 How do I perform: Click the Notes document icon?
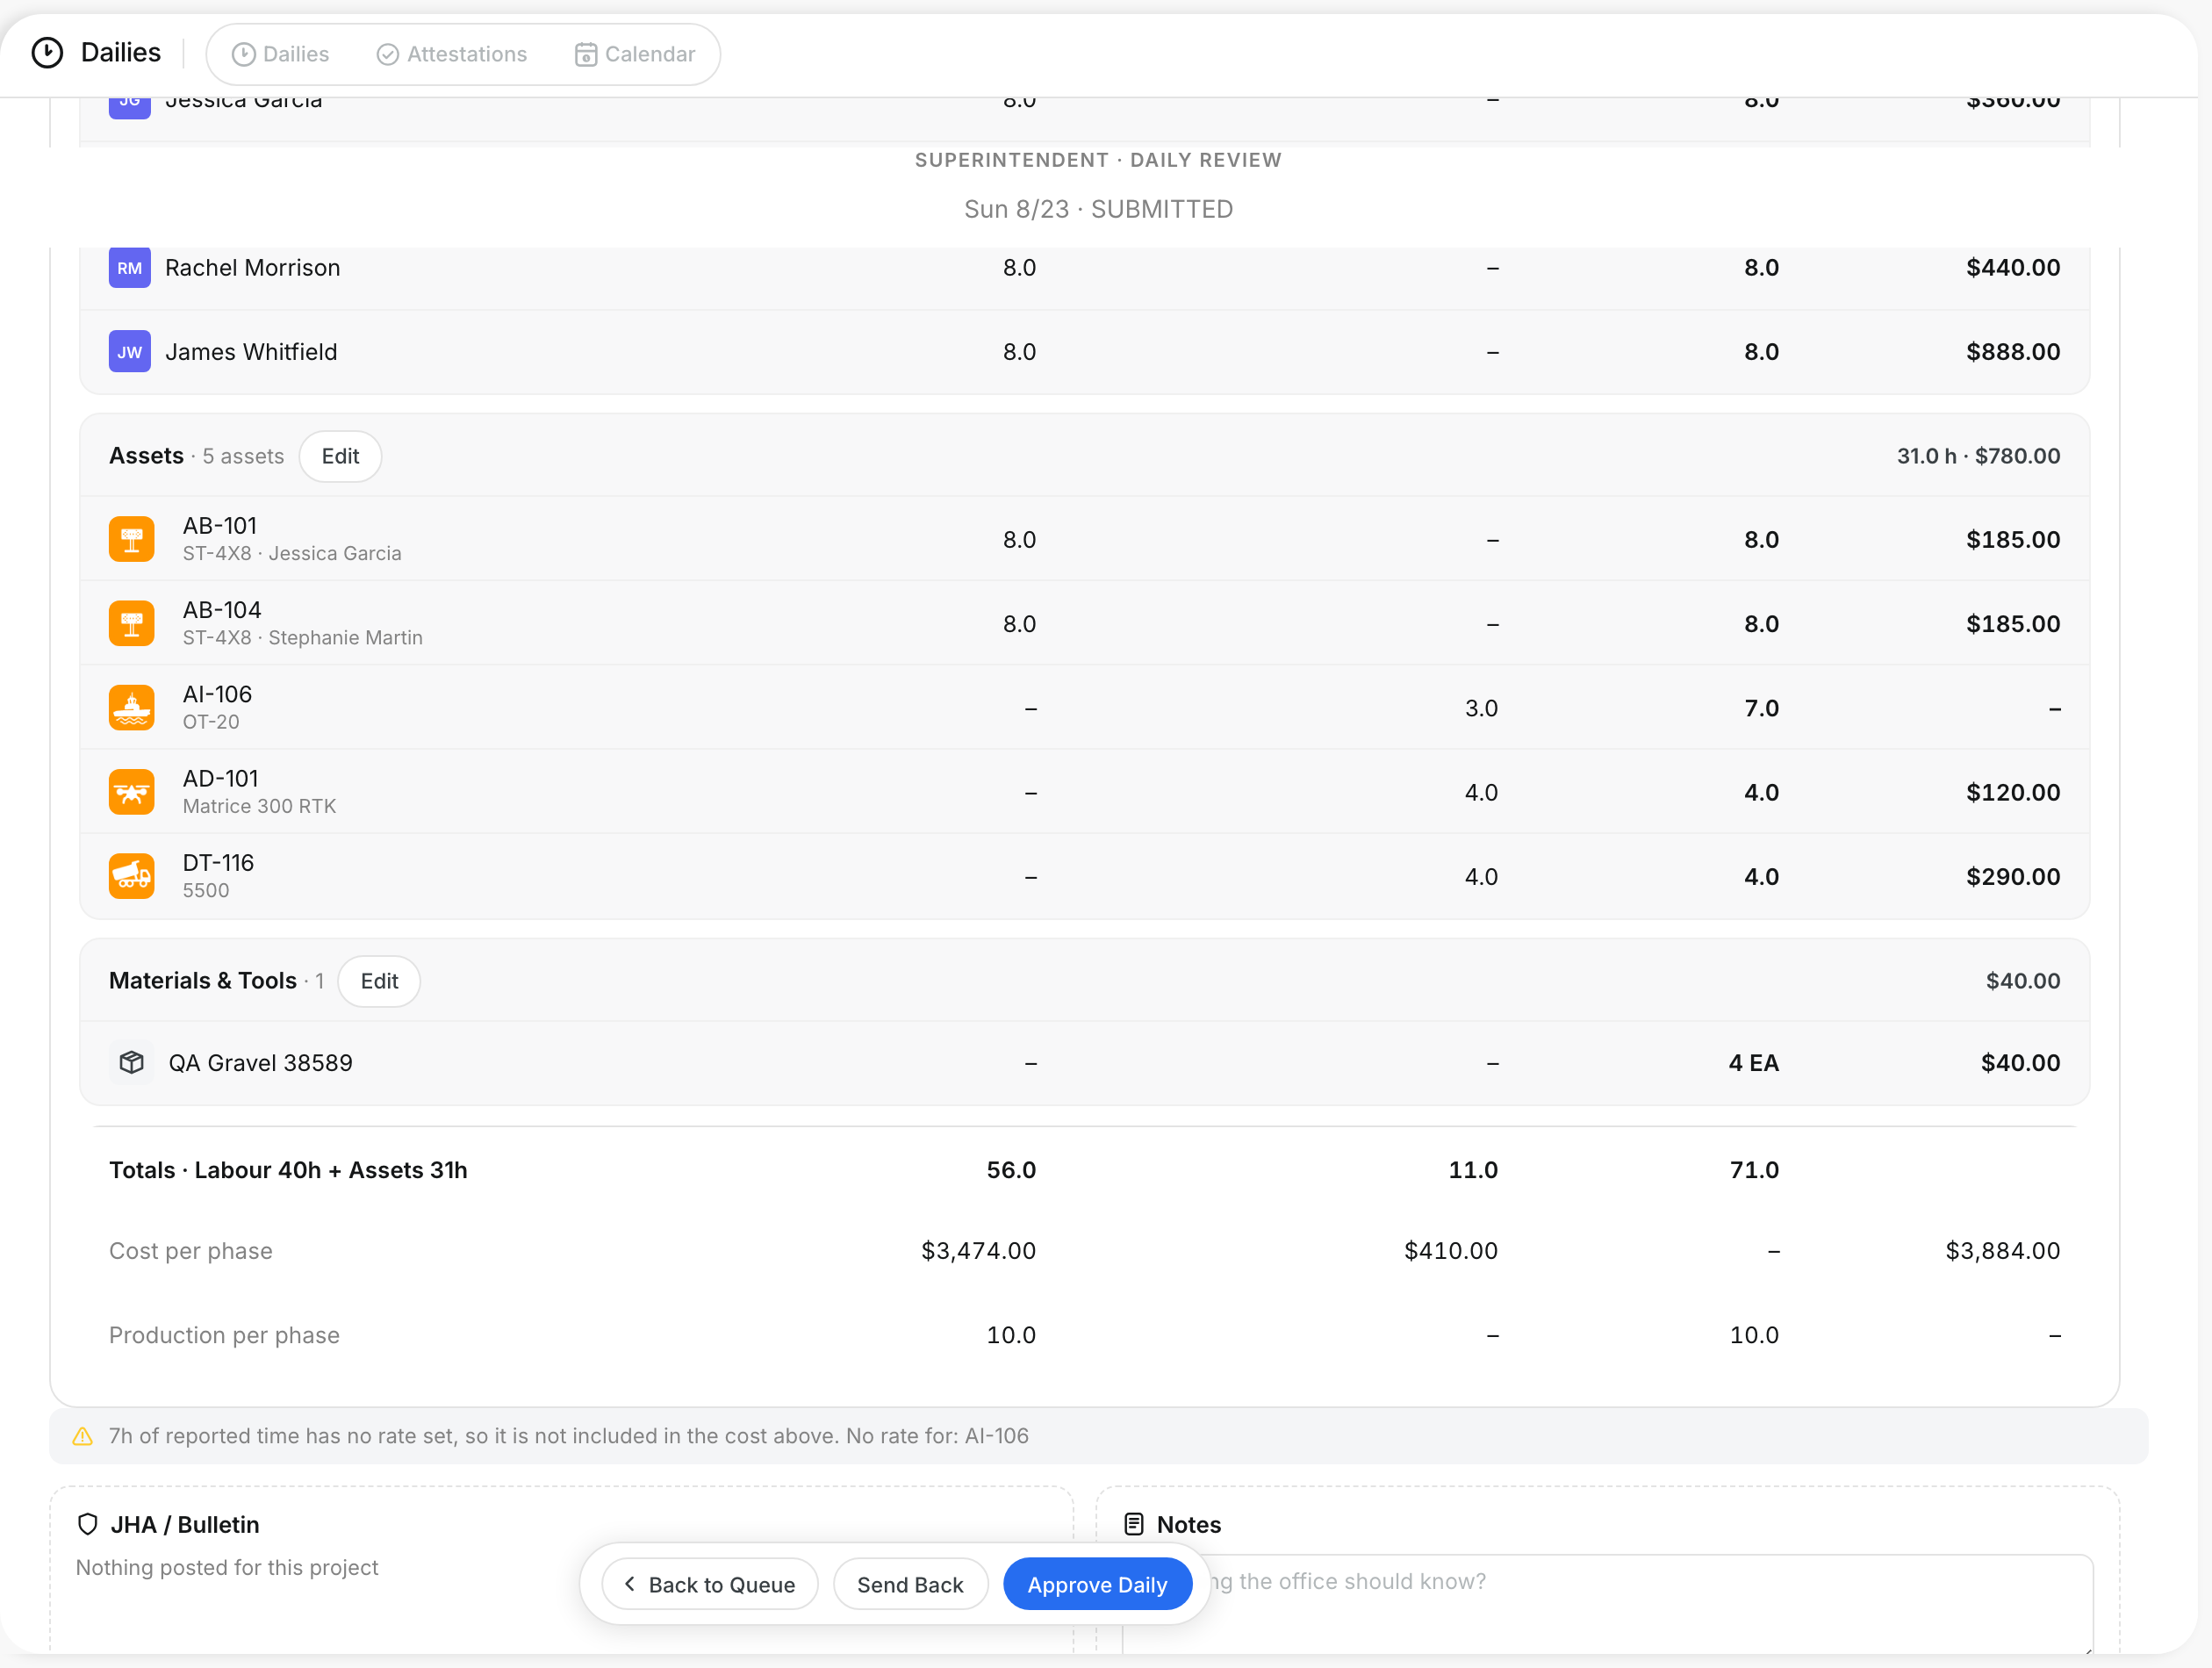tap(1134, 1525)
